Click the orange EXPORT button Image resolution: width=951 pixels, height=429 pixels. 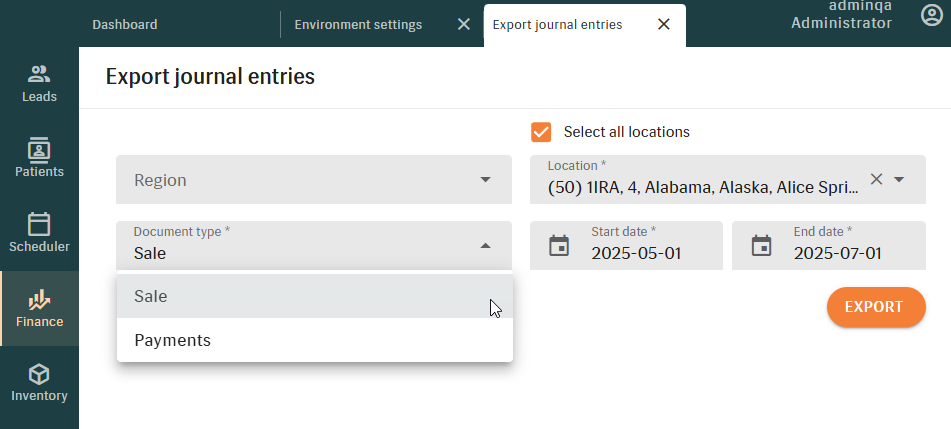coord(876,307)
